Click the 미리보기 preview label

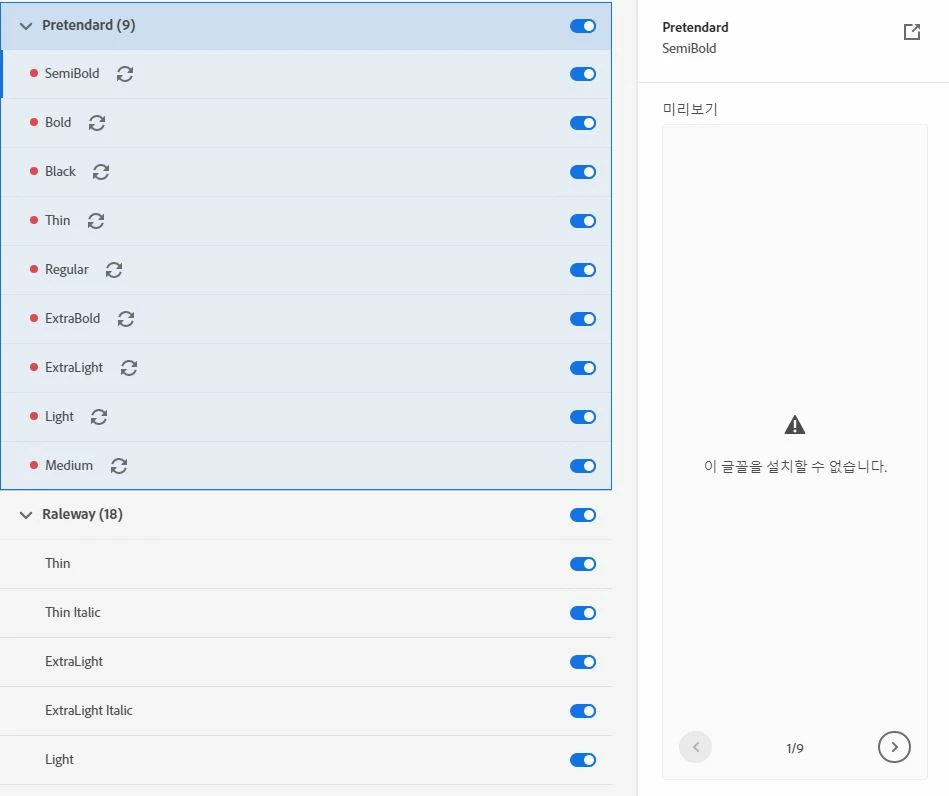tap(690, 109)
